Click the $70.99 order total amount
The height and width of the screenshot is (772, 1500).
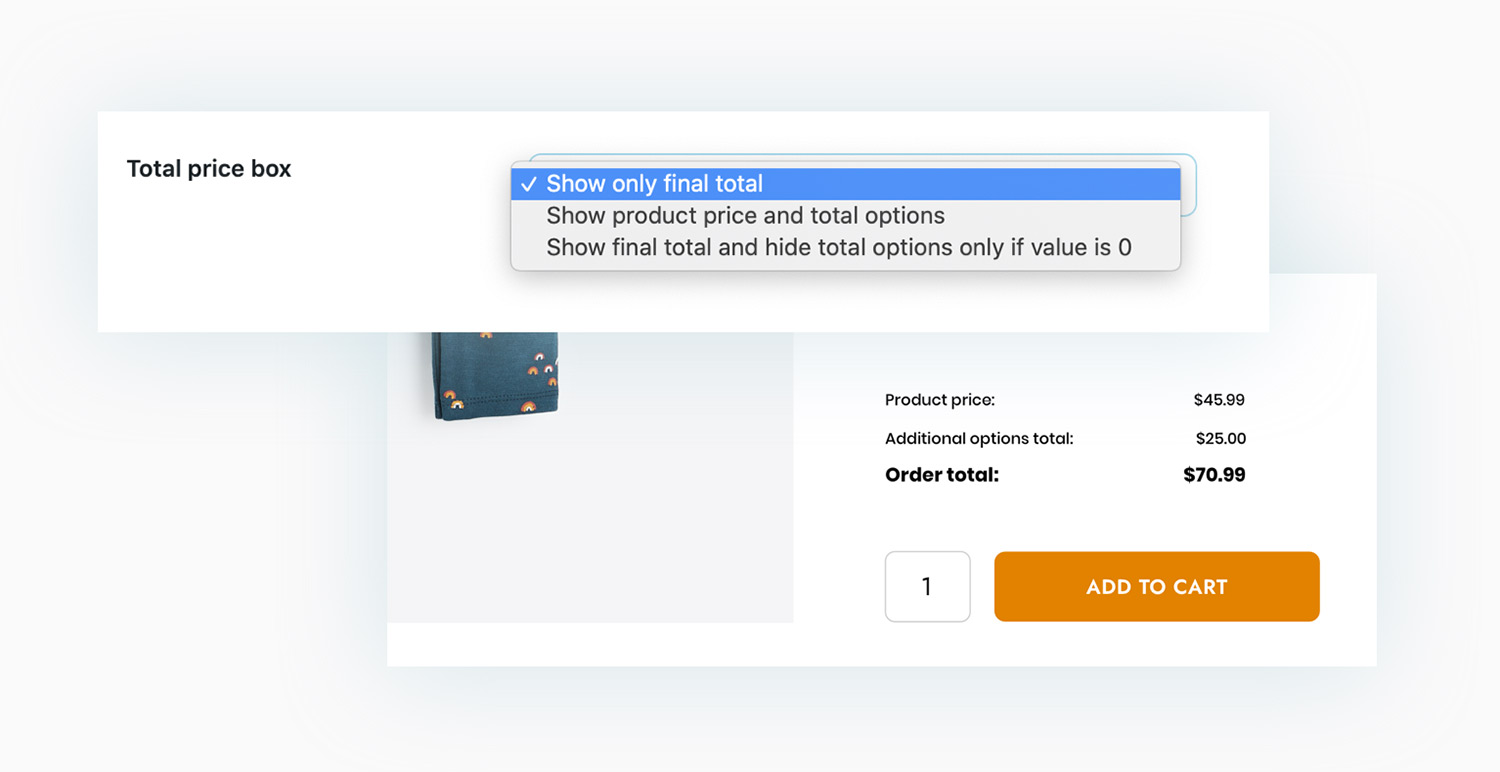coord(1214,475)
